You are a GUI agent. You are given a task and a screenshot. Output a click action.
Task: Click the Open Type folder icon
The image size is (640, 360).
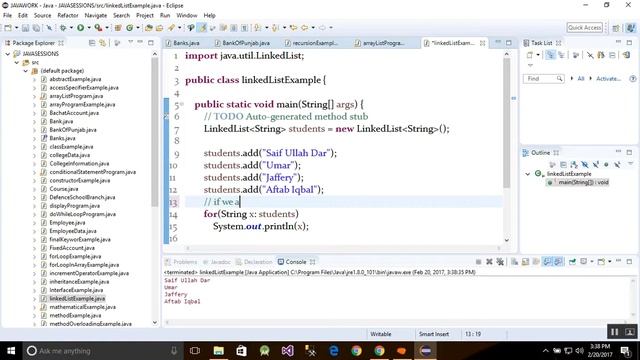click(x=149, y=28)
